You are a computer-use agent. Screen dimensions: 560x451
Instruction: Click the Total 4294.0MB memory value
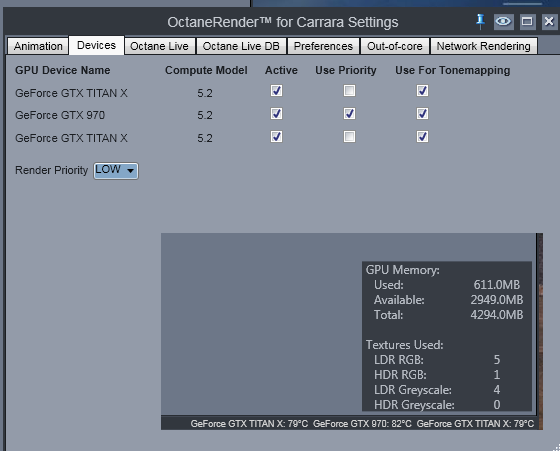coord(496,315)
